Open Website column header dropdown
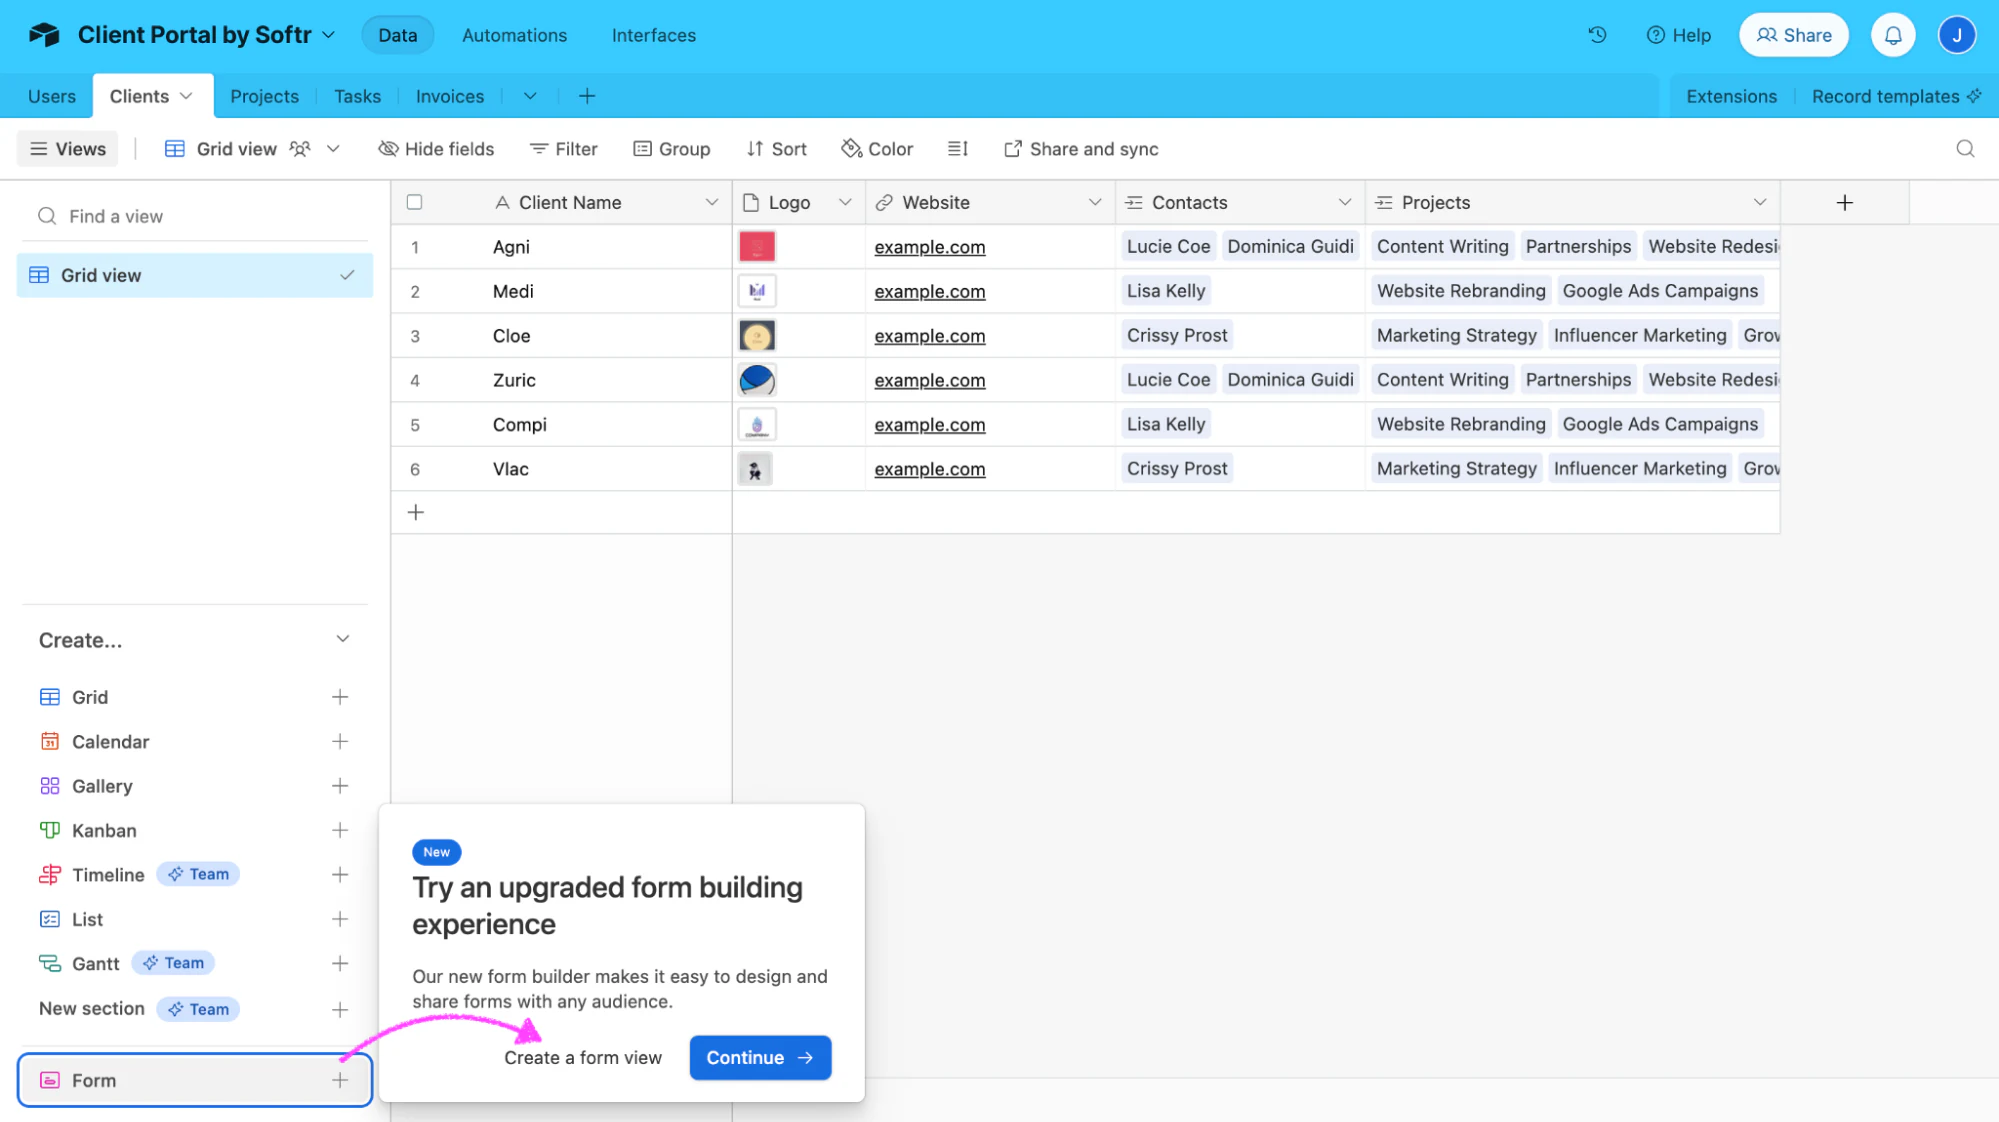This screenshot has height=1122, width=1999. (x=1095, y=202)
